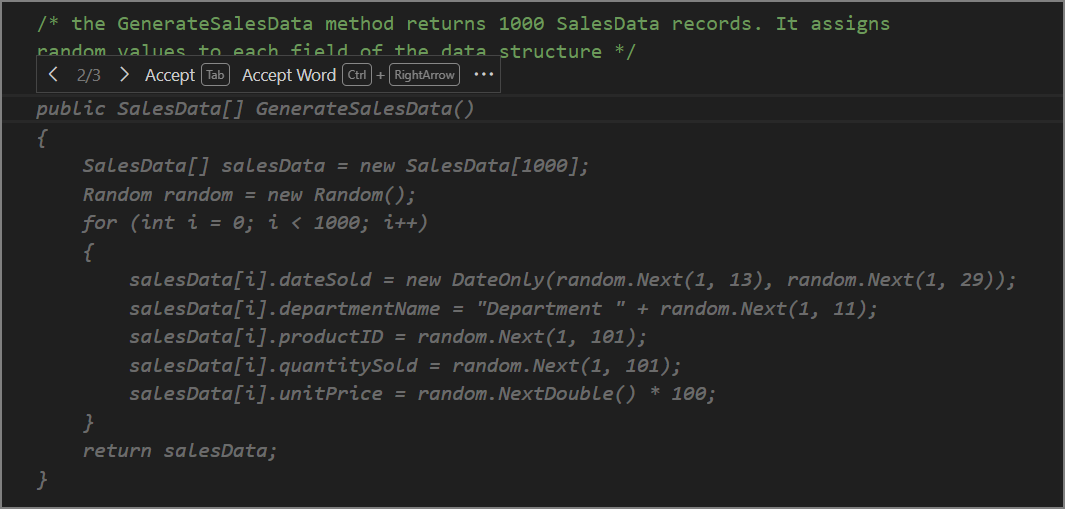Accept the inline suggestion
The width and height of the screenshot is (1065, 509).
[170, 75]
